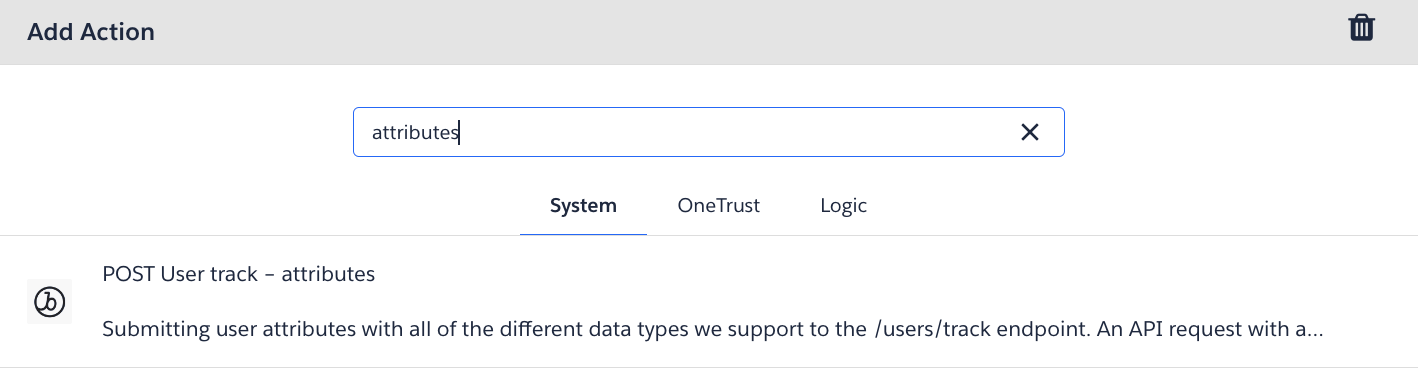Place cursor on the typed word 'attributes'
This screenshot has height=383, width=1418.
click(414, 132)
